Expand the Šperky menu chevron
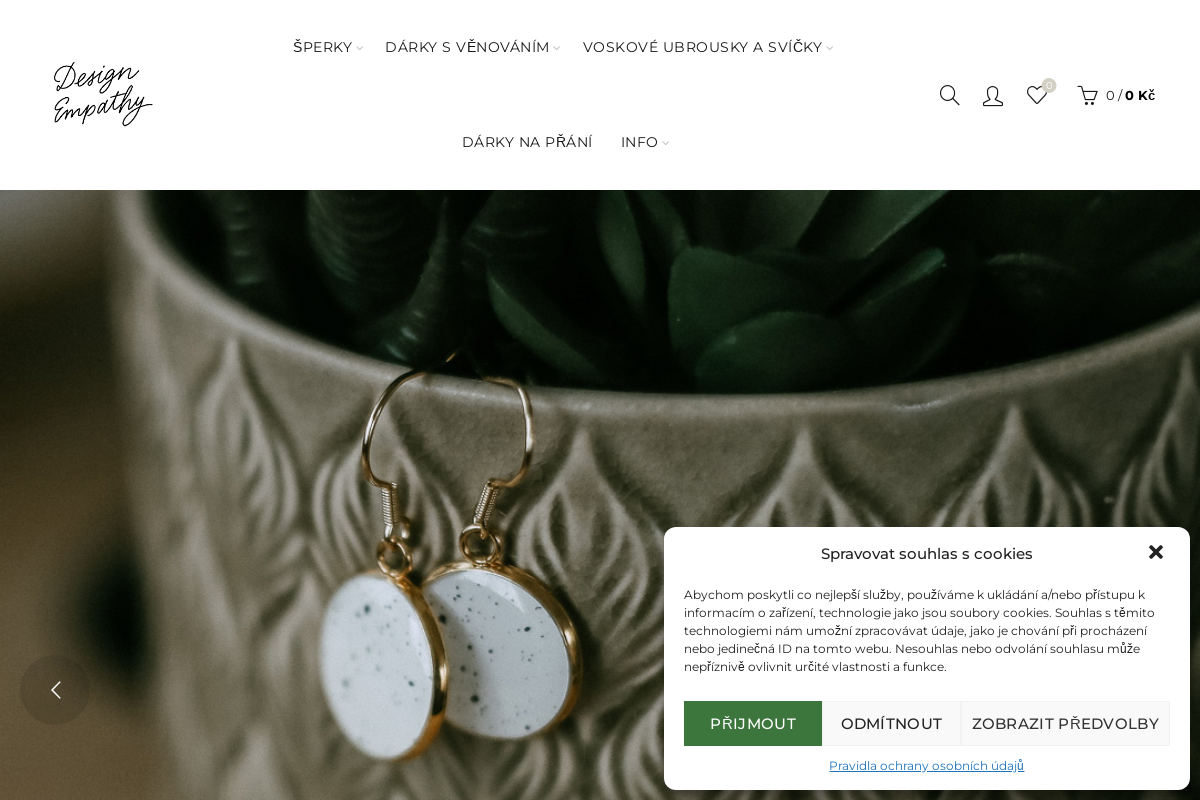This screenshot has height=800, width=1200. pyautogui.click(x=360, y=48)
